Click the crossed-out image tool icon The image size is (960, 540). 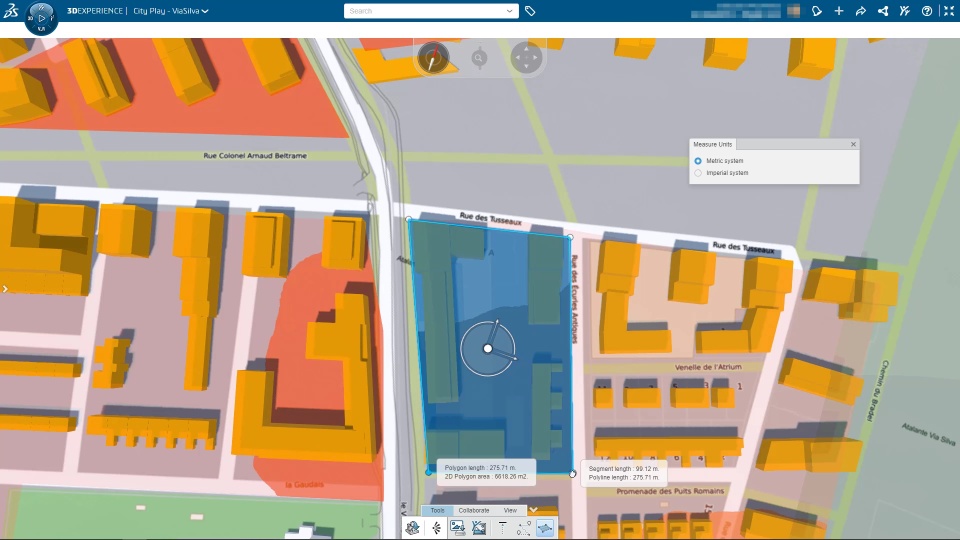coord(479,527)
